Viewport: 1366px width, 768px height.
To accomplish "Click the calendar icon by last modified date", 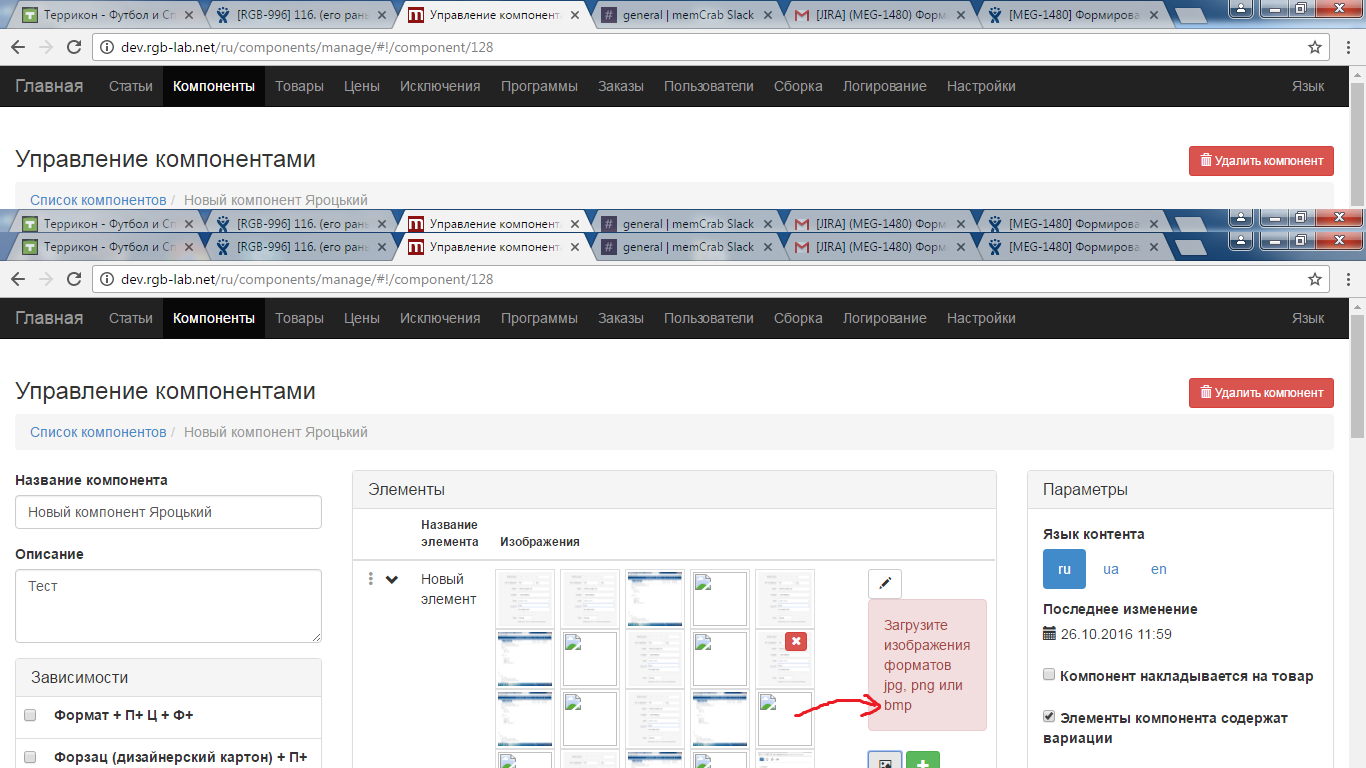I will [1049, 634].
